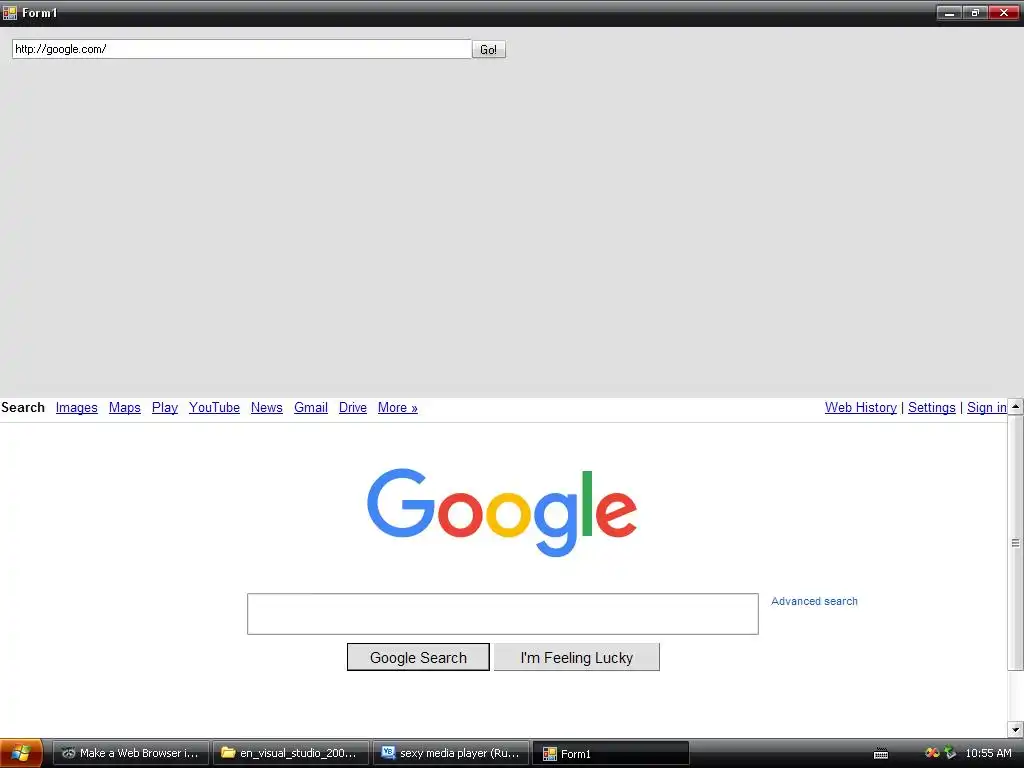Open the Web History link
This screenshot has width=1024, height=768.
(x=861, y=408)
